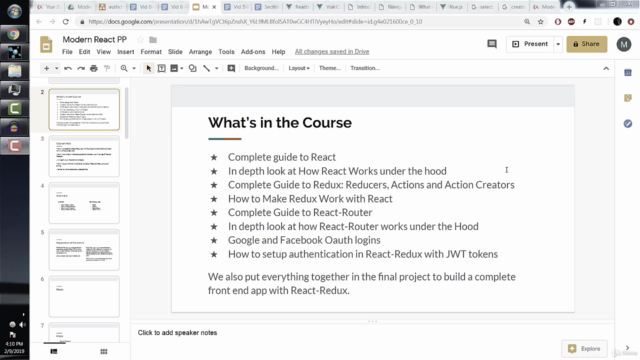
Task: Open the zoom level dropdown arrow
Action: (134, 68)
